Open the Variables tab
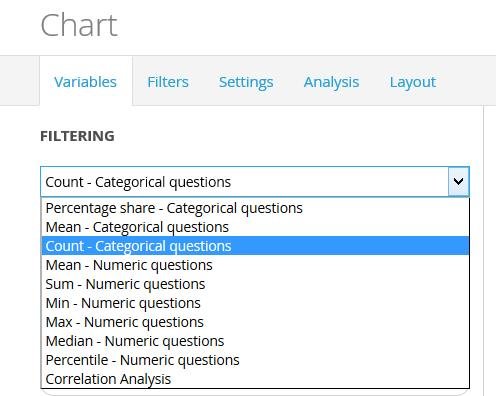Screen dimensions: 496x396 click(x=86, y=82)
